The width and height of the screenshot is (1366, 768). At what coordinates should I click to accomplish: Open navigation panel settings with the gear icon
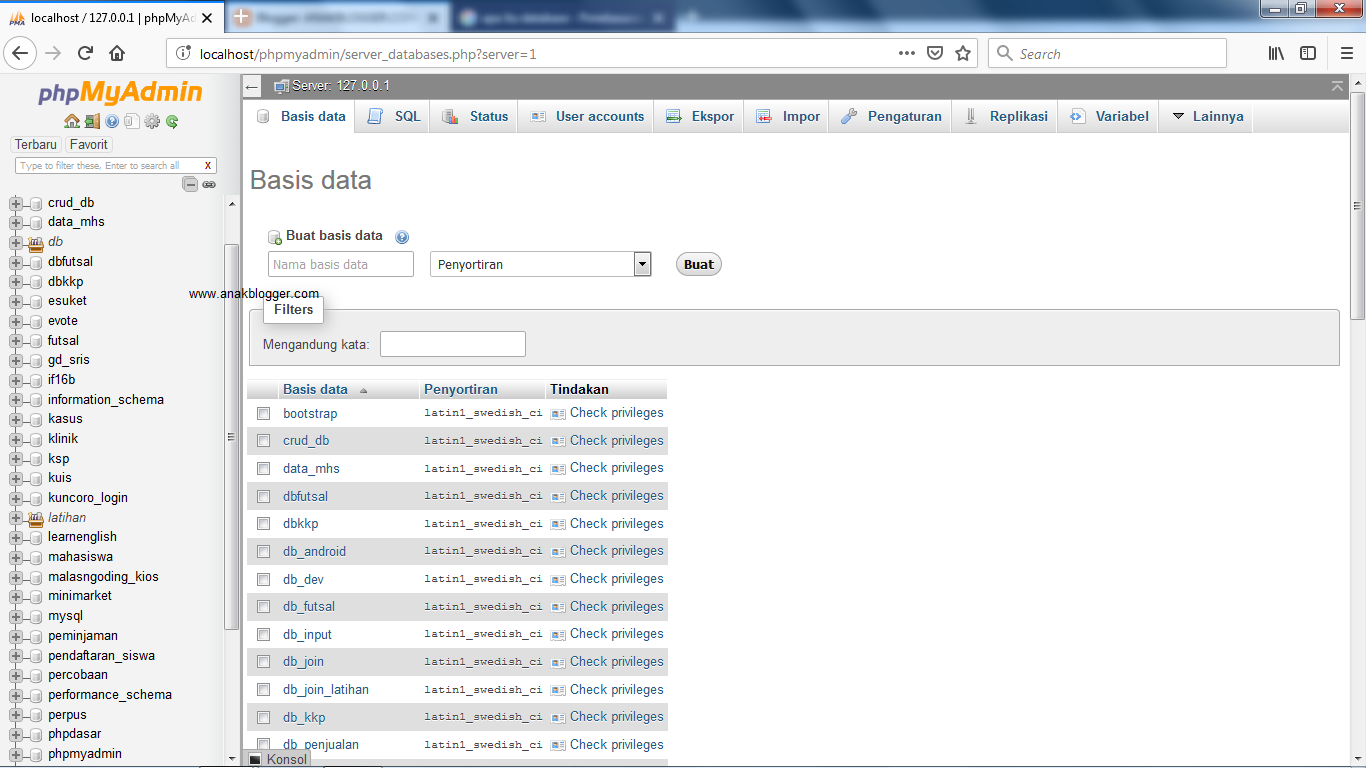[x=152, y=122]
